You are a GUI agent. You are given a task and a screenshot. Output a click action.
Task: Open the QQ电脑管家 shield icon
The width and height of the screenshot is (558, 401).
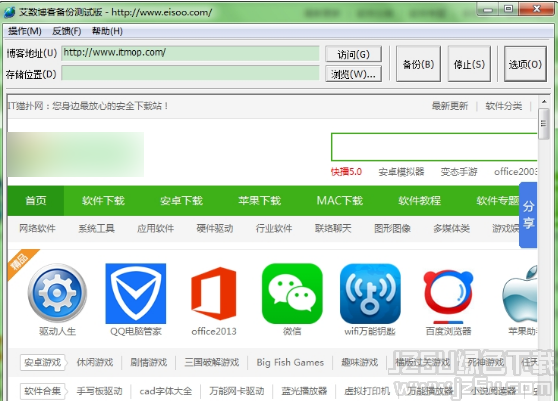(136, 293)
